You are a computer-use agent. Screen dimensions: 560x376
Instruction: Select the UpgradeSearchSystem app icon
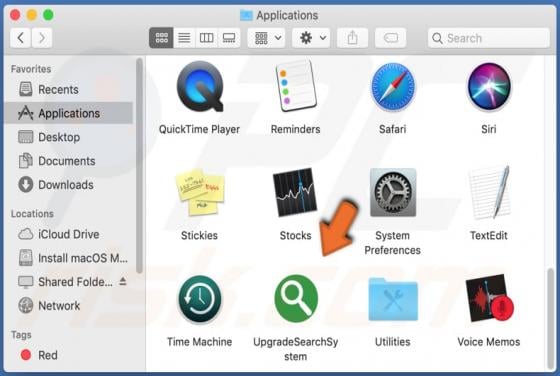coord(296,299)
